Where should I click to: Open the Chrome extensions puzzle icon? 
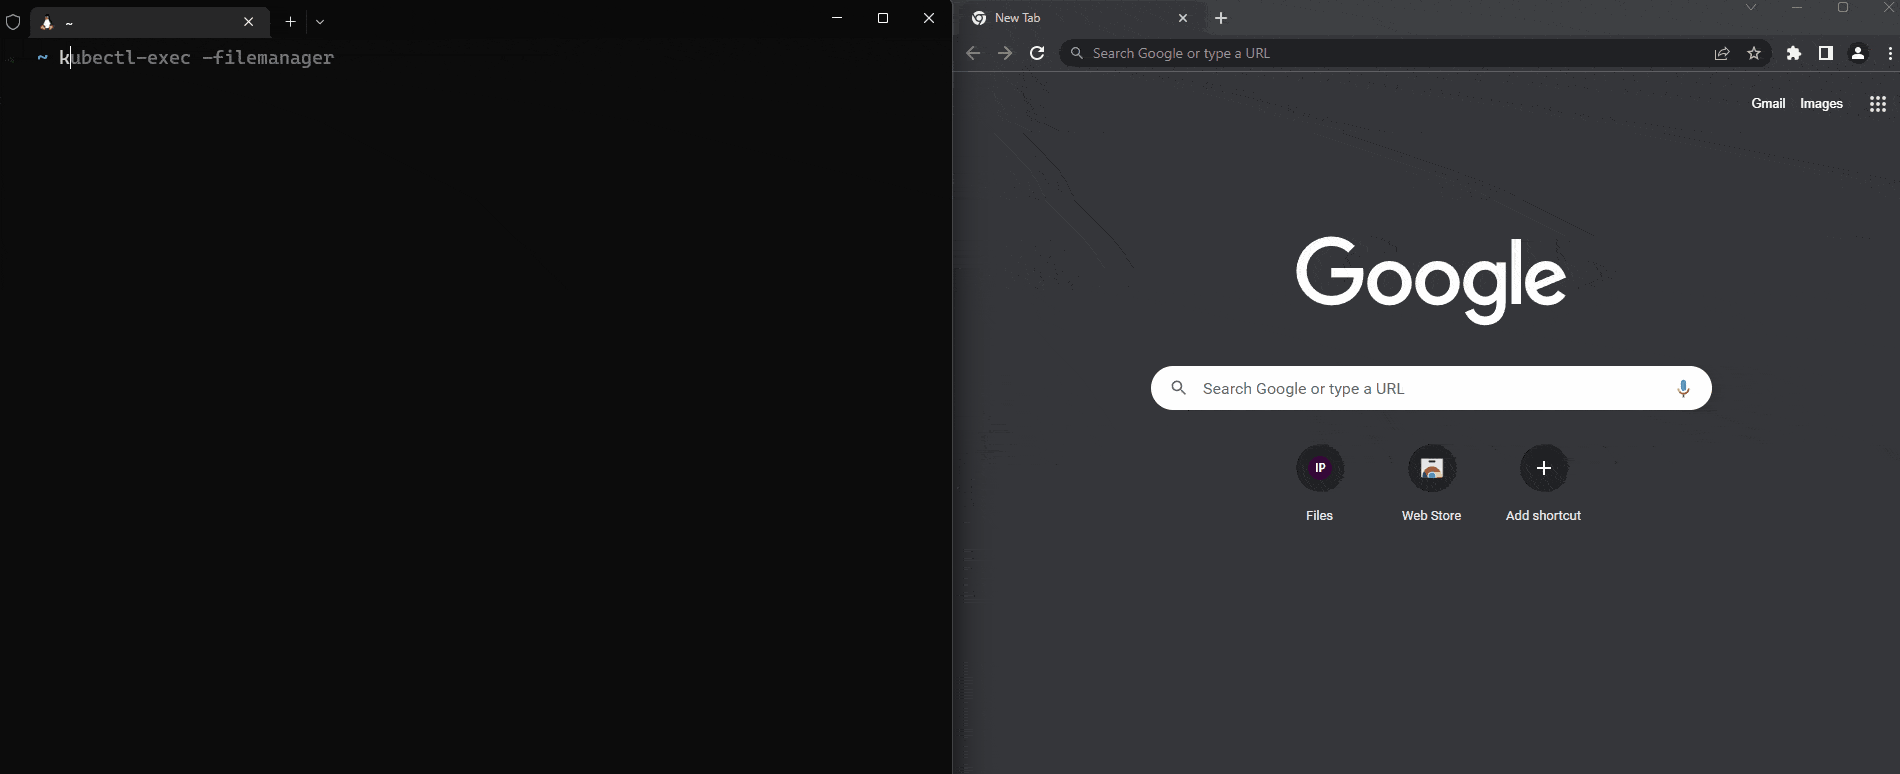click(1794, 54)
